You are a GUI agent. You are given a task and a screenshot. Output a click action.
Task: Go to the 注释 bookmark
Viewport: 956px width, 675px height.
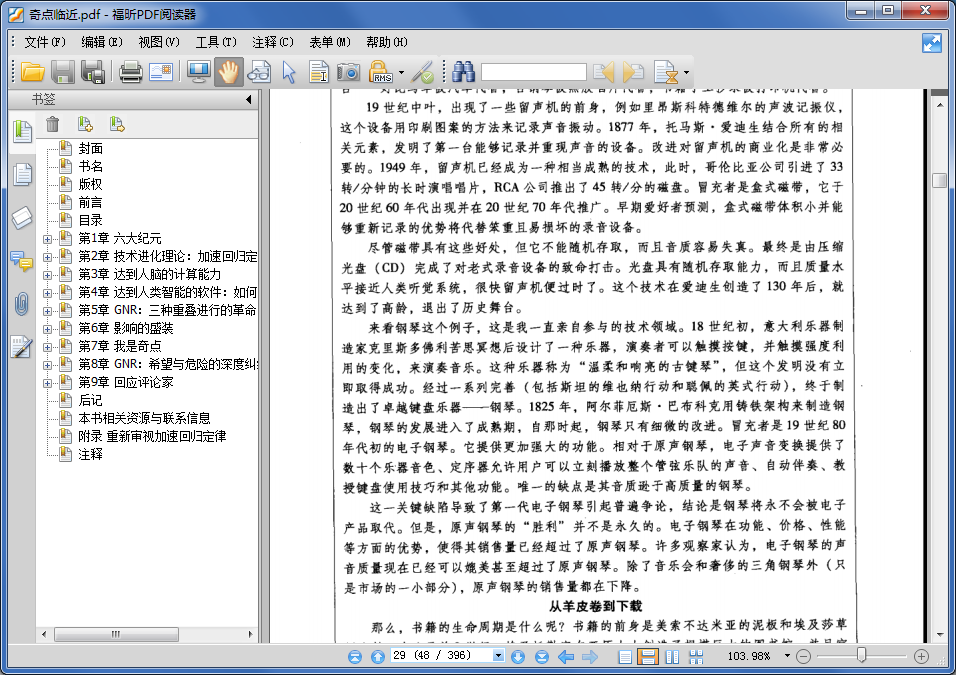pos(90,454)
